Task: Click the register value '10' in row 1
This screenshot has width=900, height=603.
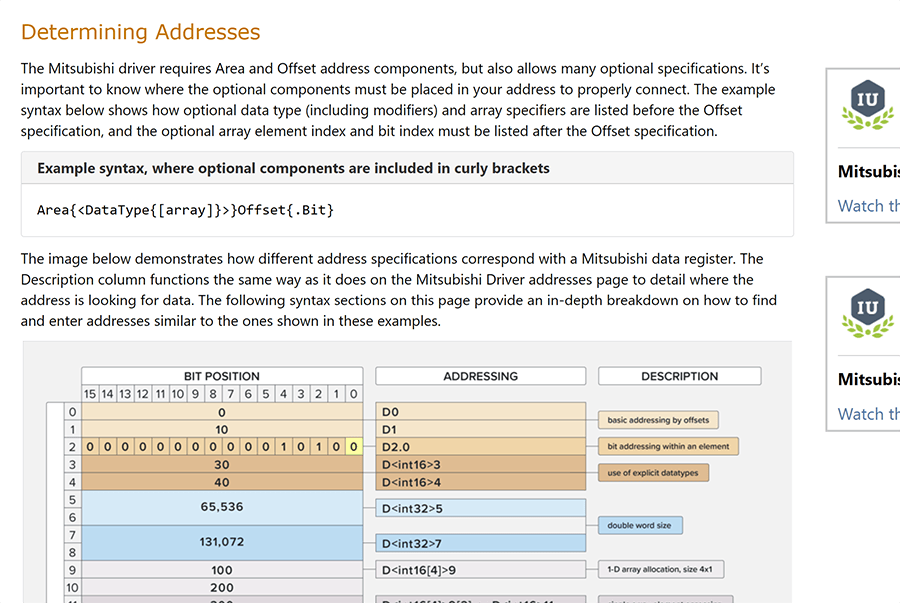Action: [x=222, y=429]
